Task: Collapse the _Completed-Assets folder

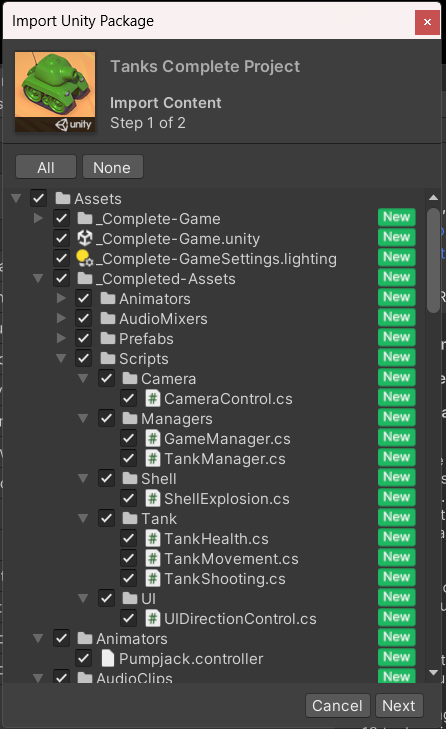Action: pyautogui.click(x=38, y=278)
